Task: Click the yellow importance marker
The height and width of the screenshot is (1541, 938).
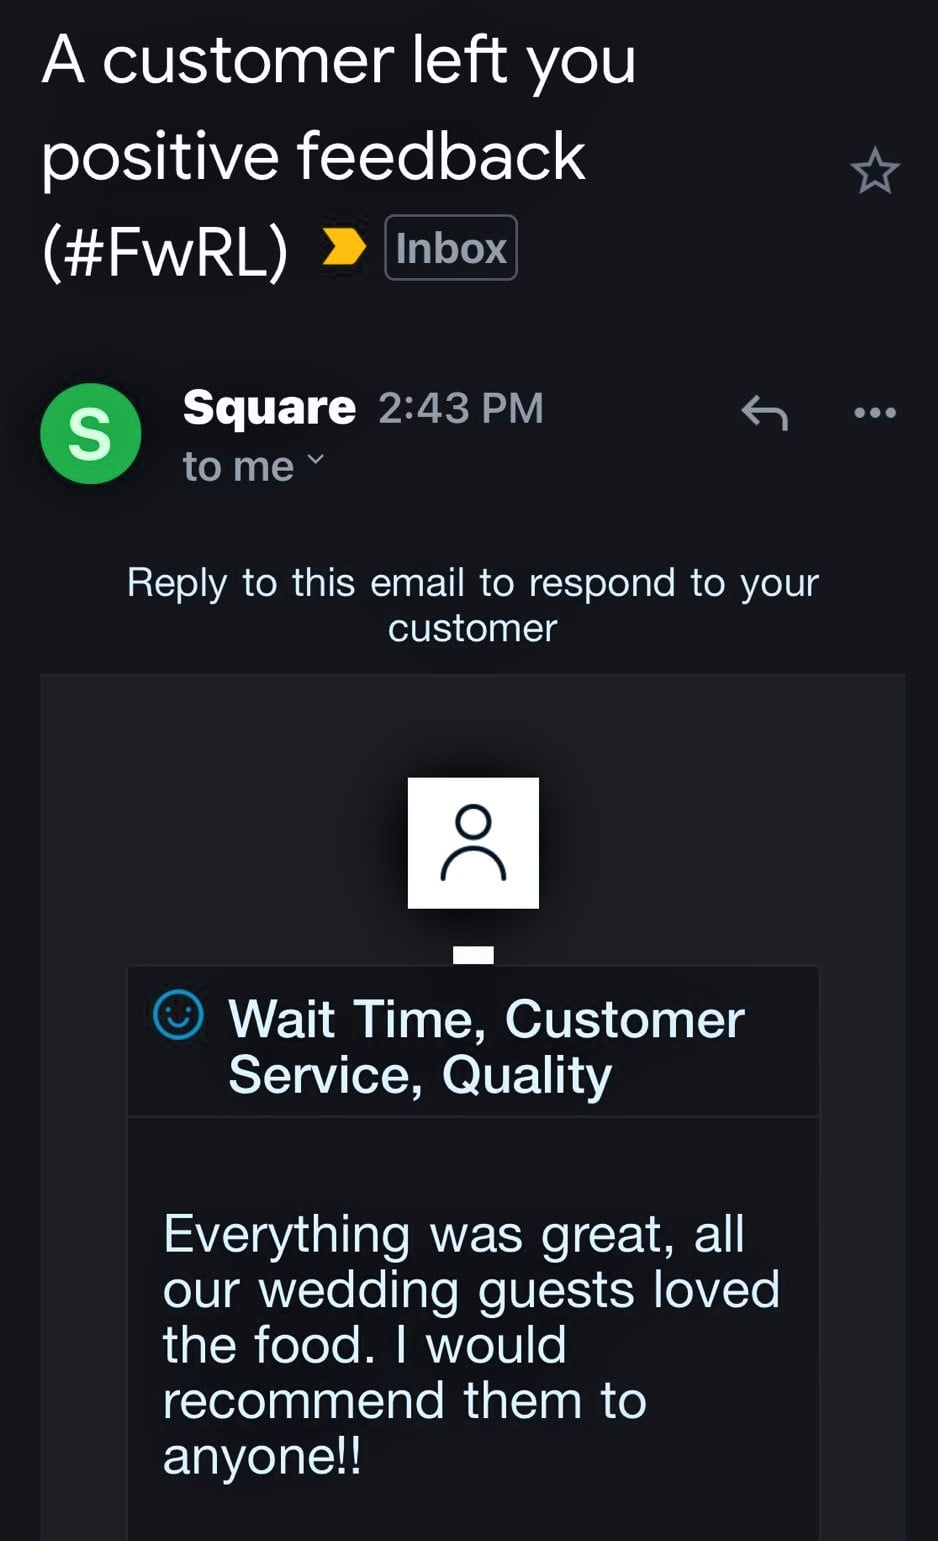Action: [344, 246]
